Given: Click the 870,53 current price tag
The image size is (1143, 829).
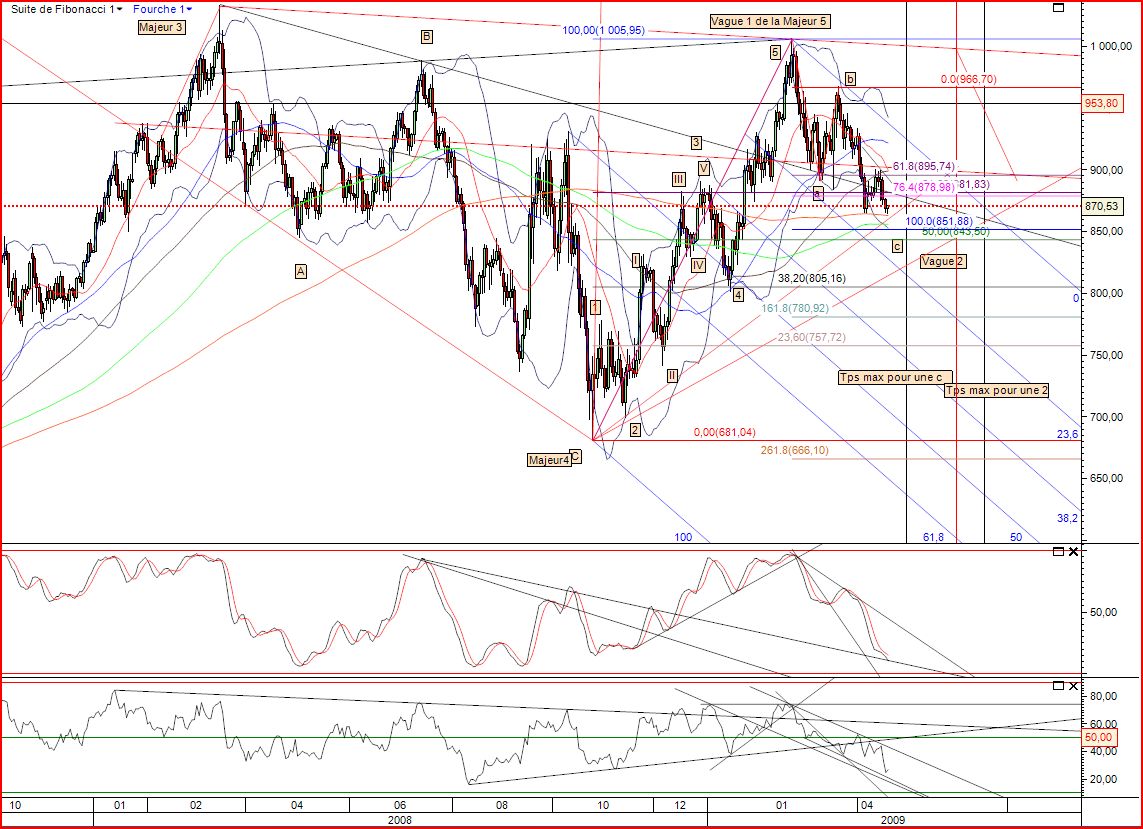Looking at the screenshot, I should [1101, 206].
